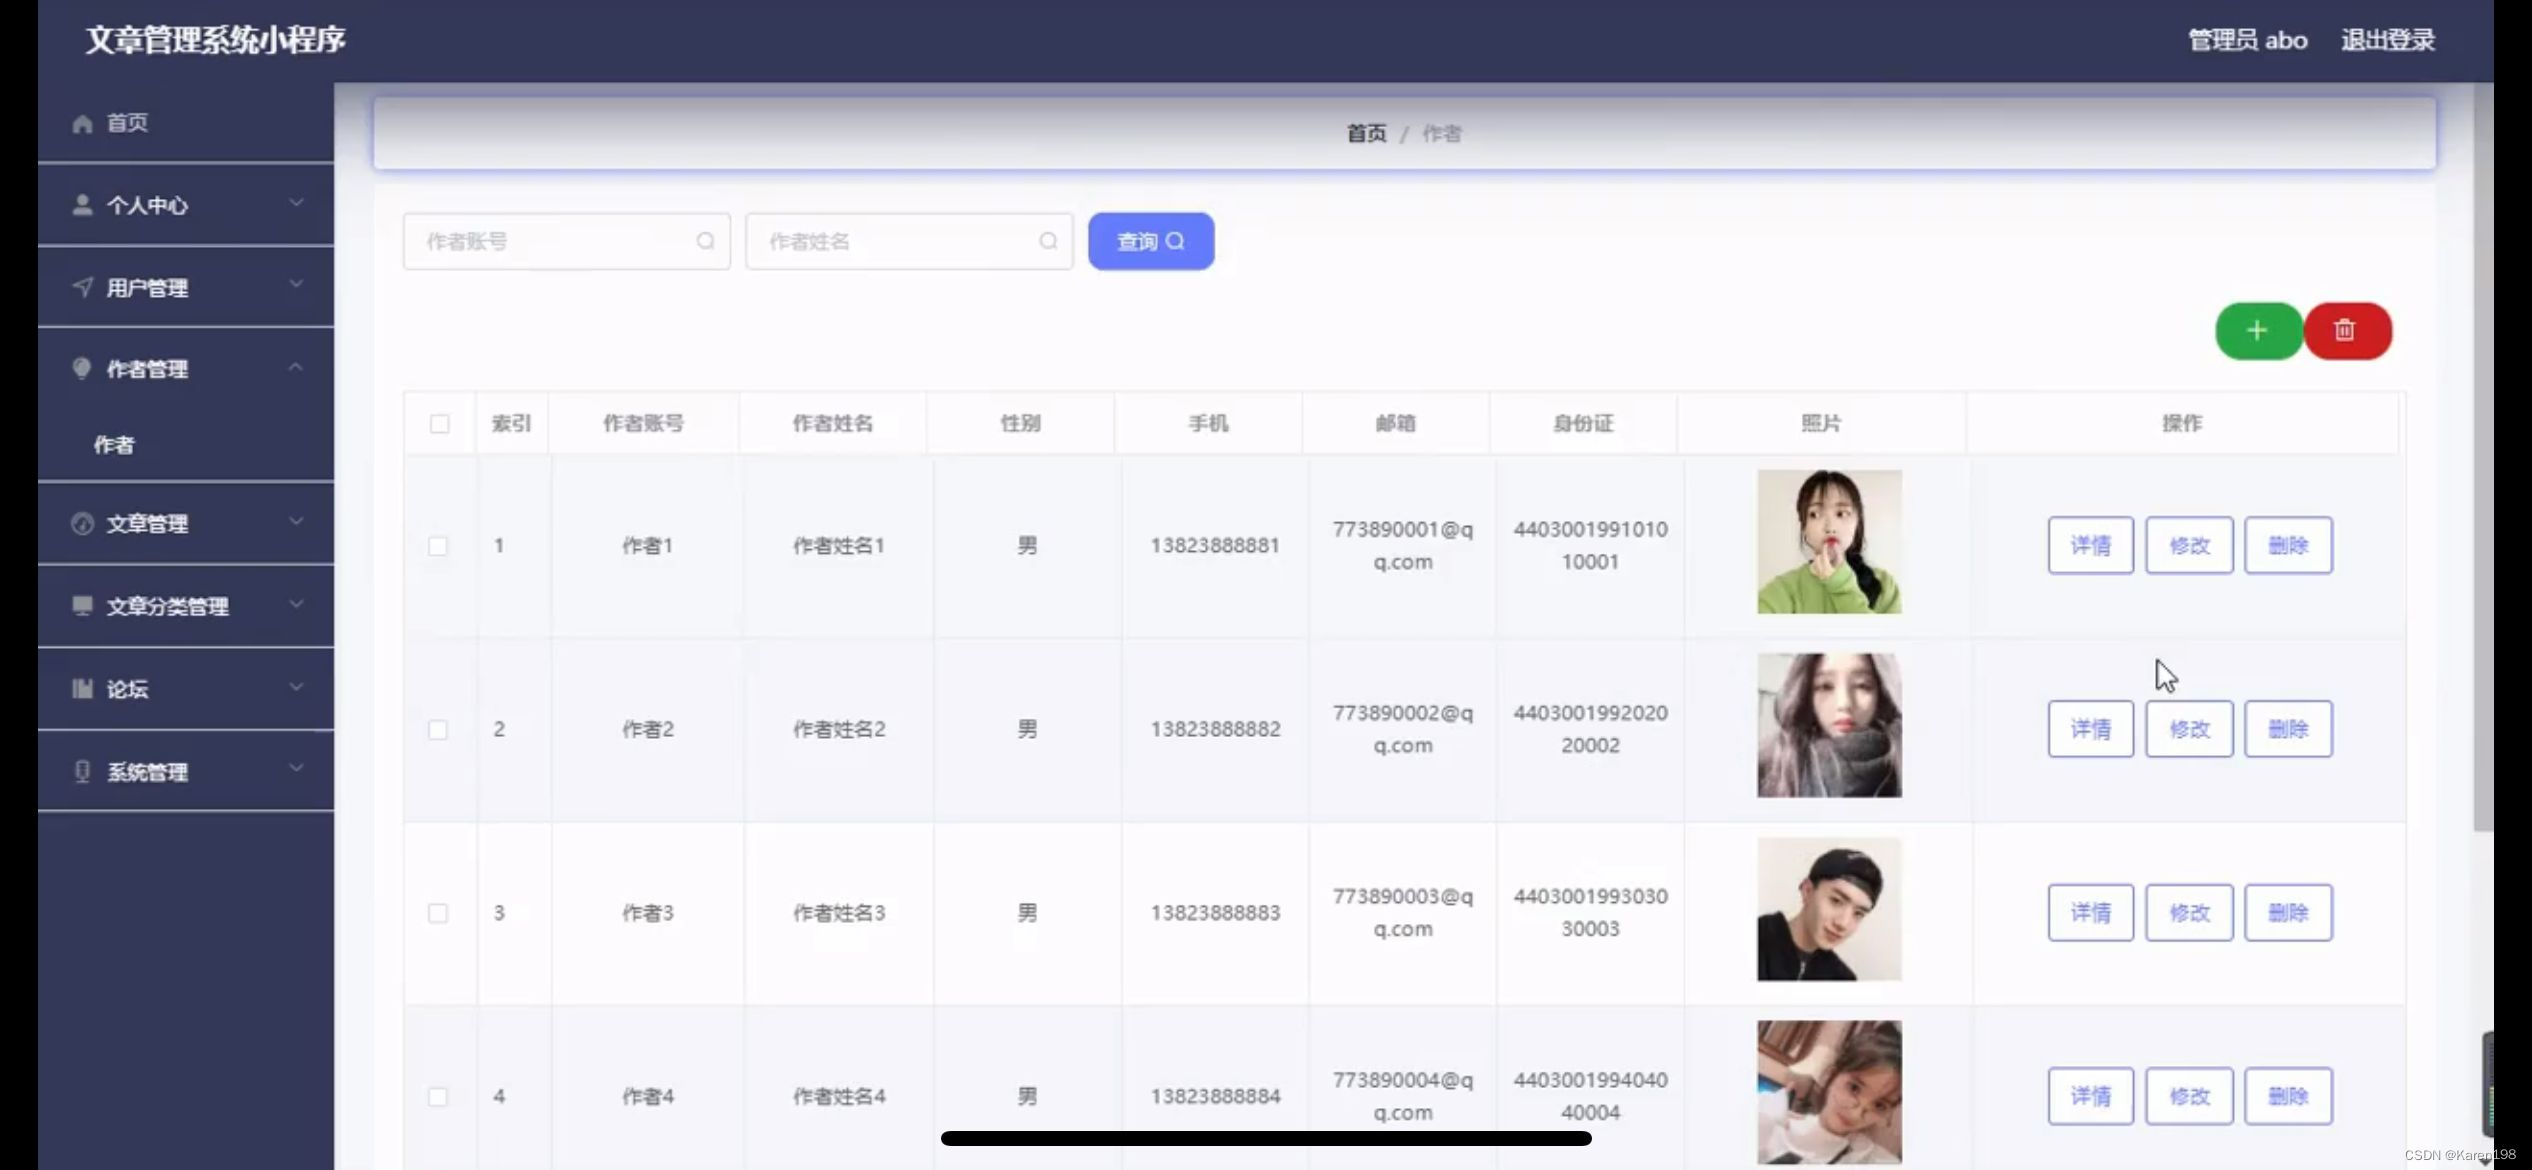Open the 文章分类管理 menu
The width and height of the screenshot is (2532, 1170).
(168, 606)
